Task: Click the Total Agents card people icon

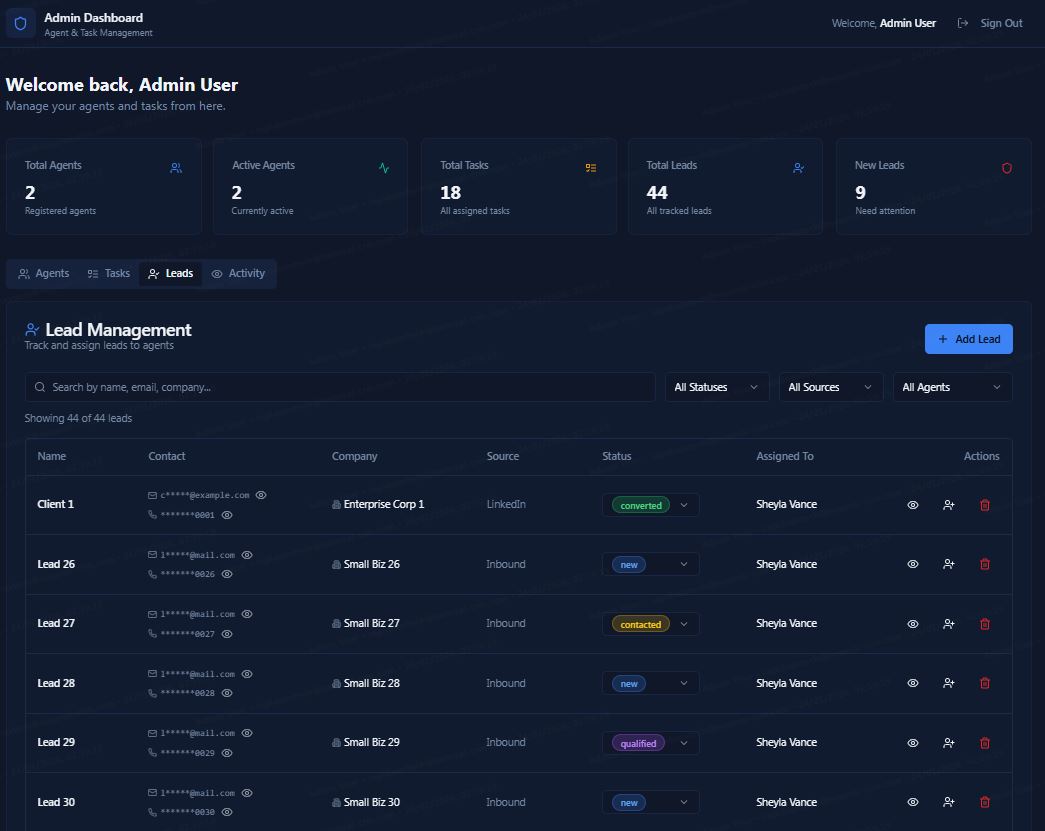Action: tap(176, 168)
